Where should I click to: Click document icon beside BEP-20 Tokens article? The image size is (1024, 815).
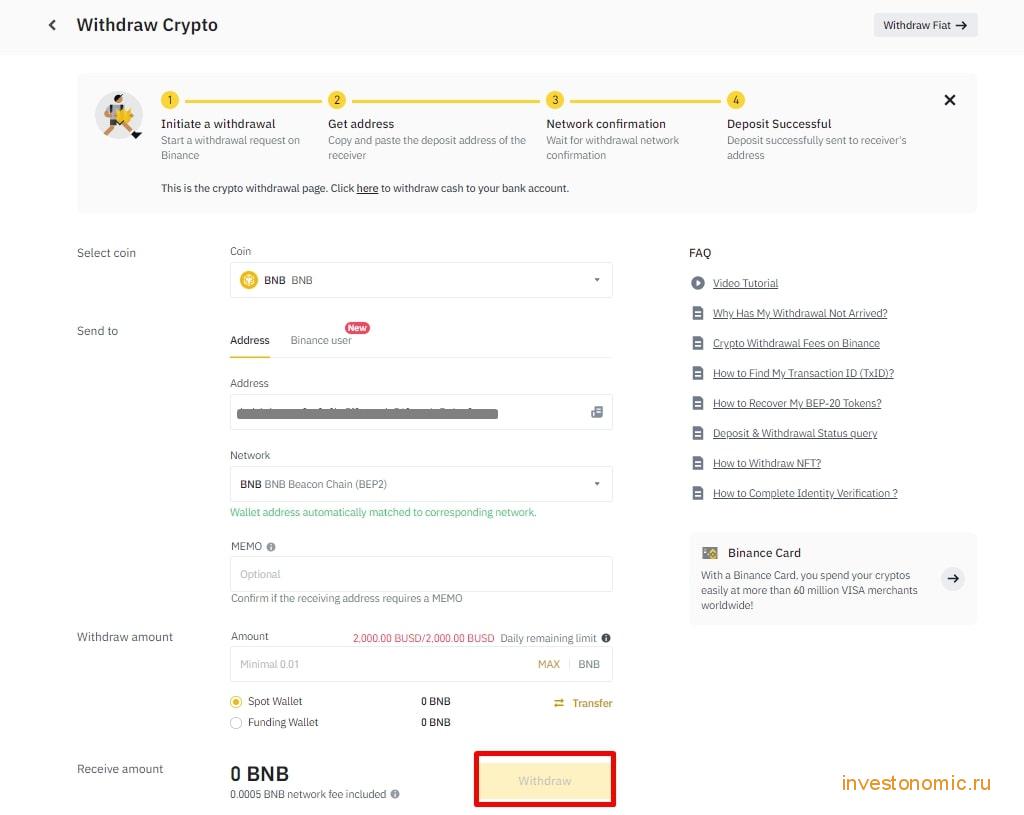pos(697,404)
